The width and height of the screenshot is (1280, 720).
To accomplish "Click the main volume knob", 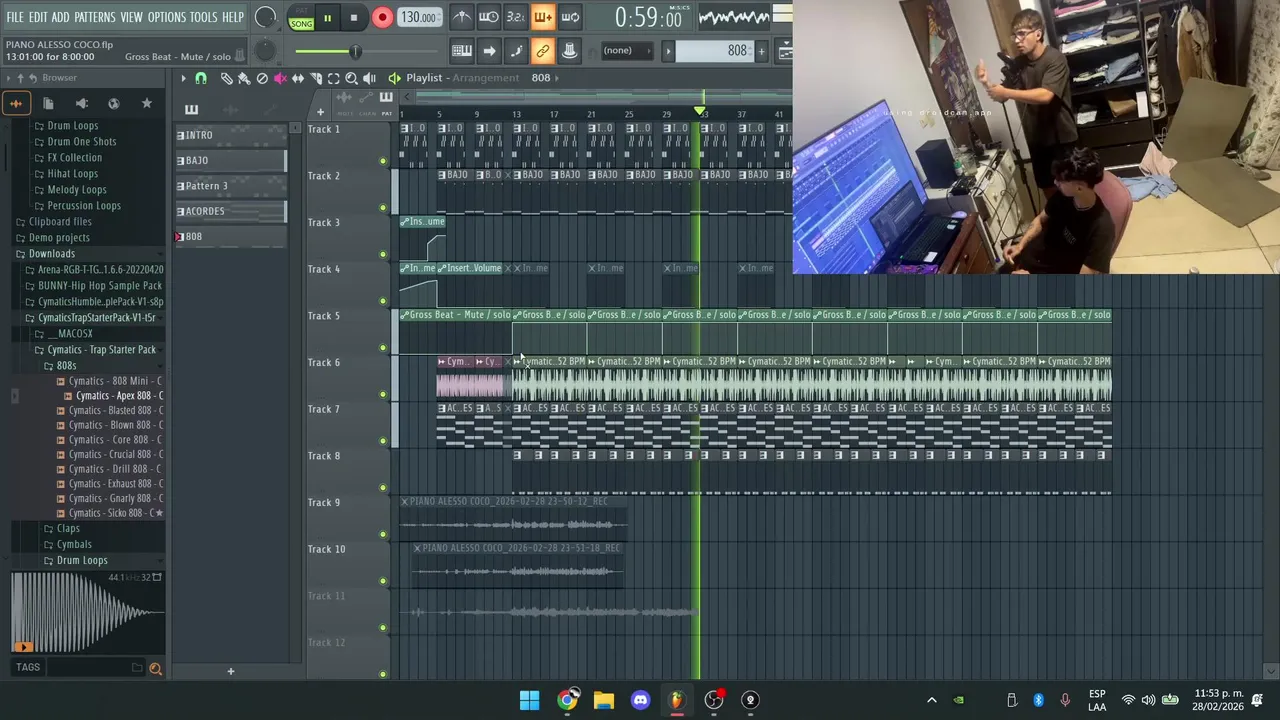I will pos(265,17).
